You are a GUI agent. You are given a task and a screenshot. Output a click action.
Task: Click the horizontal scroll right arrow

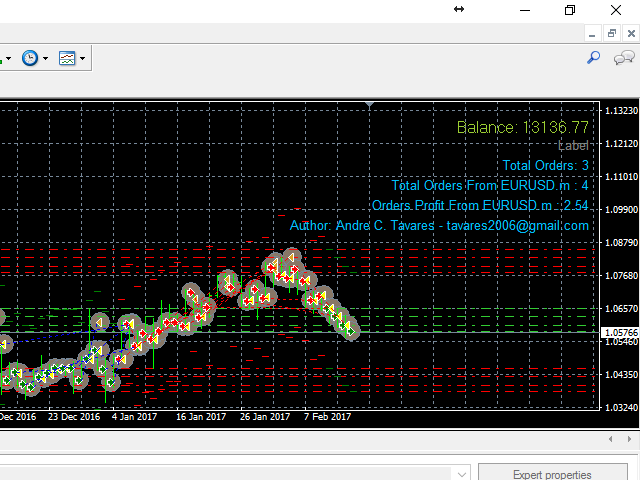pyautogui.click(x=629, y=439)
